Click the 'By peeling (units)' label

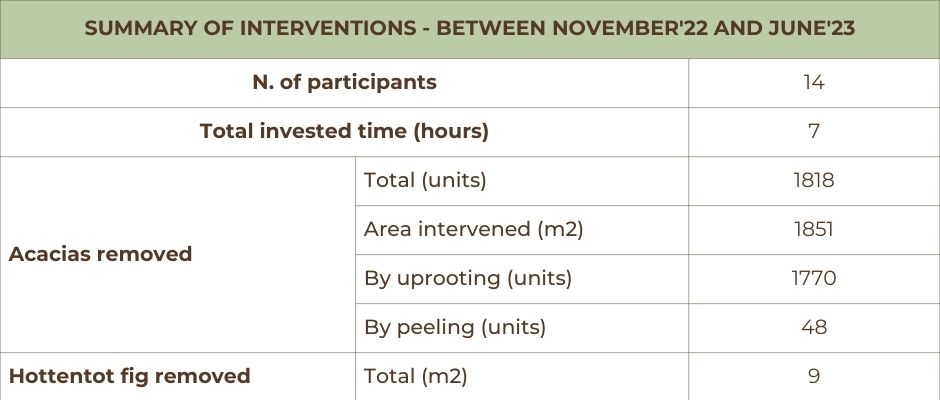455,327
